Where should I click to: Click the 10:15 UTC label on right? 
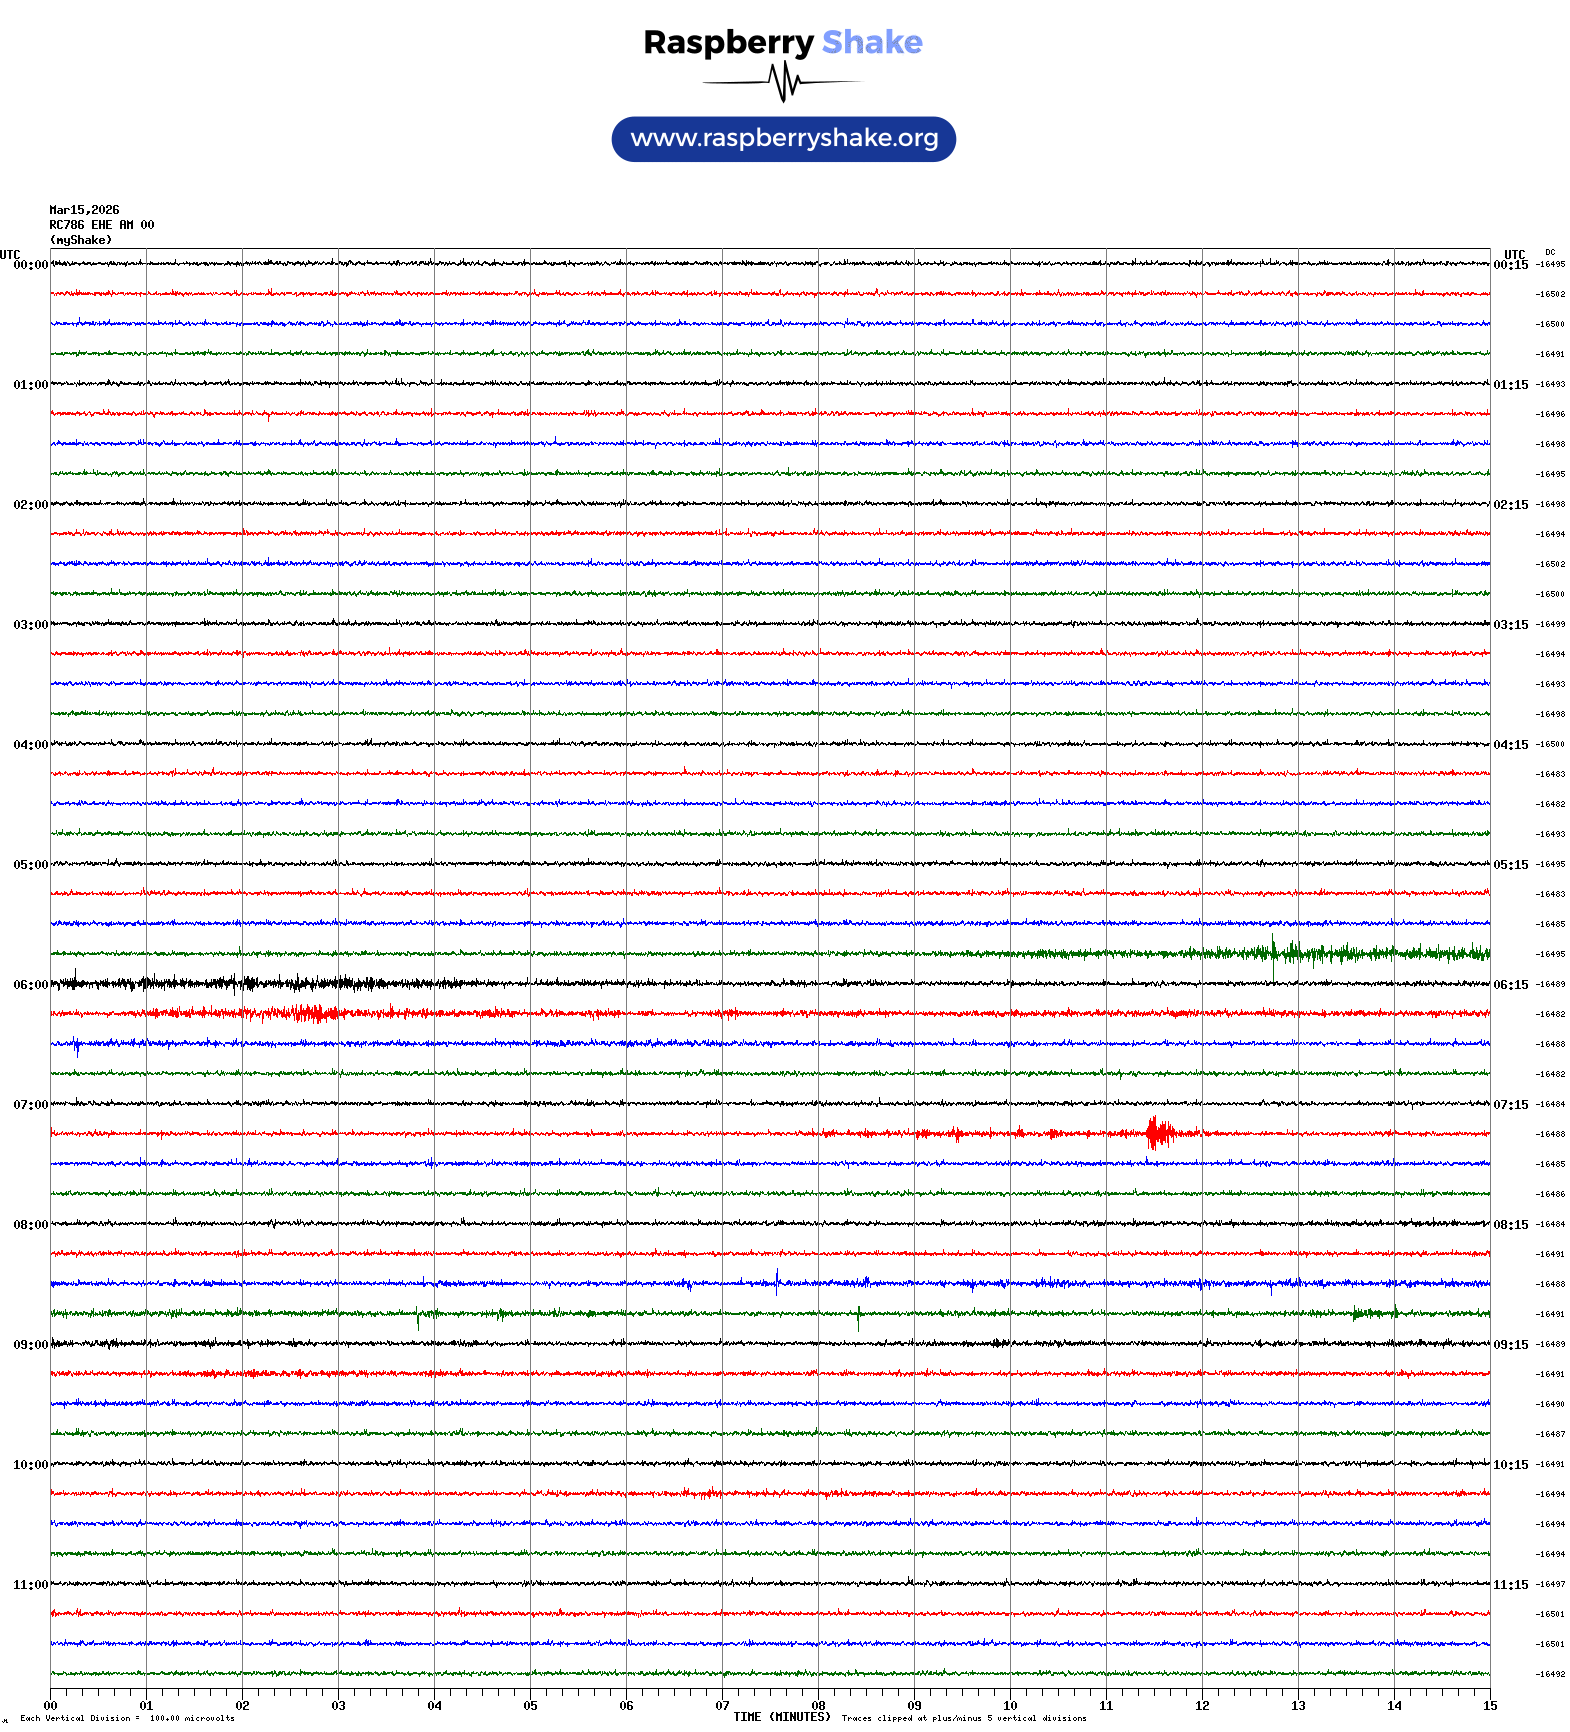(x=1510, y=1465)
